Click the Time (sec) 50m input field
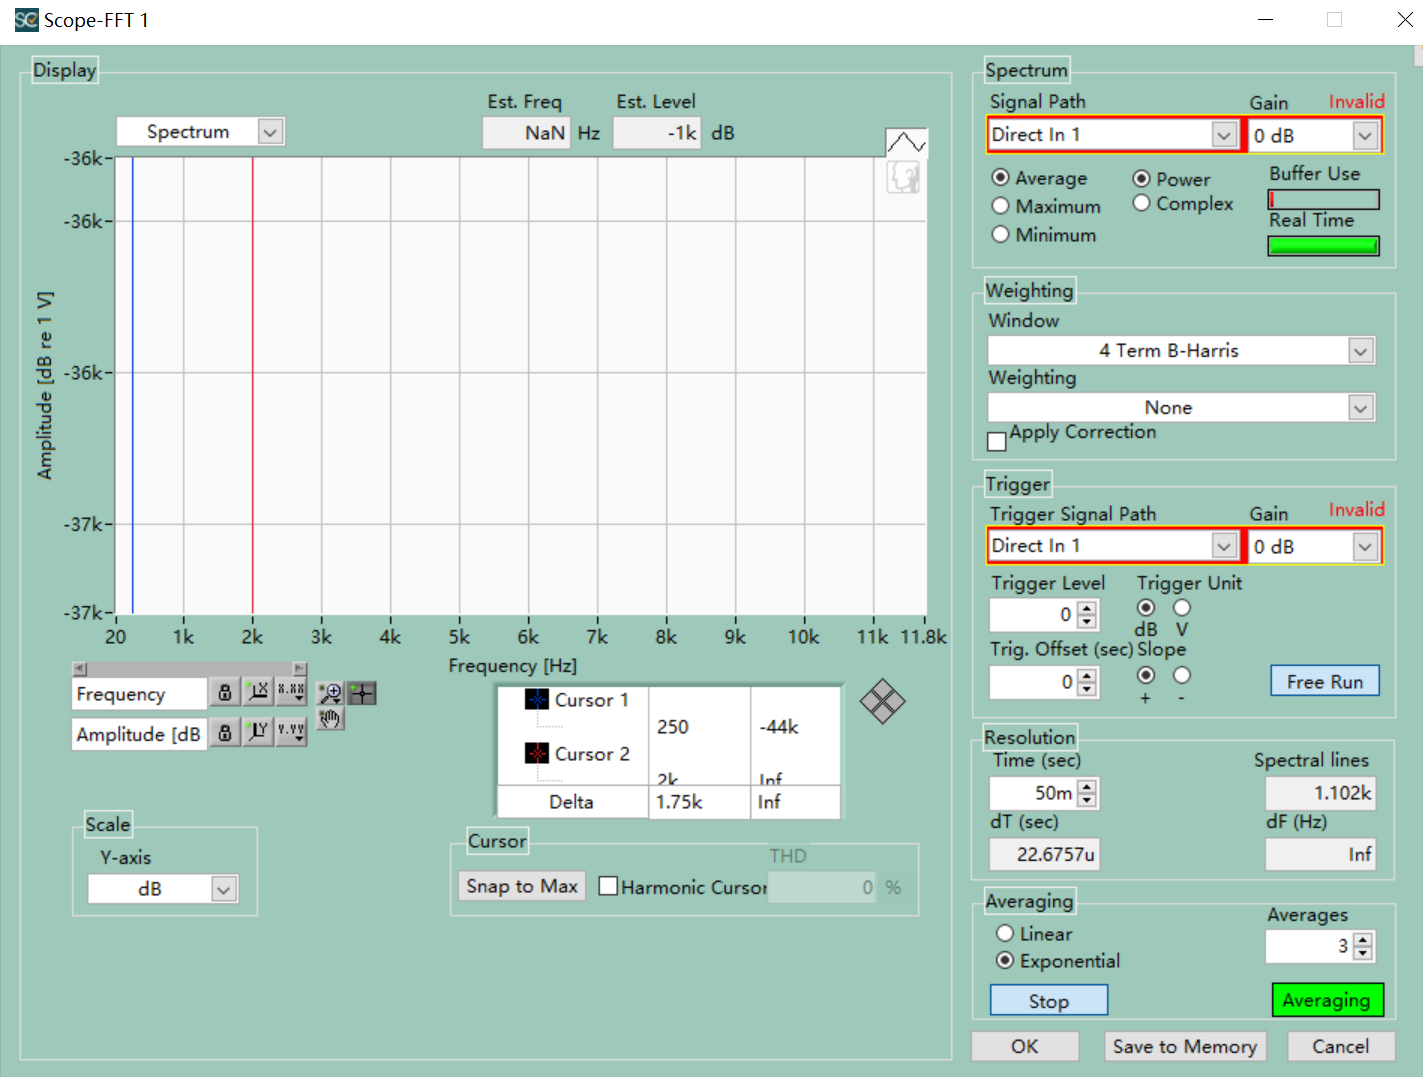The width and height of the screenshot is (1423, 1077). [1033, 793]
